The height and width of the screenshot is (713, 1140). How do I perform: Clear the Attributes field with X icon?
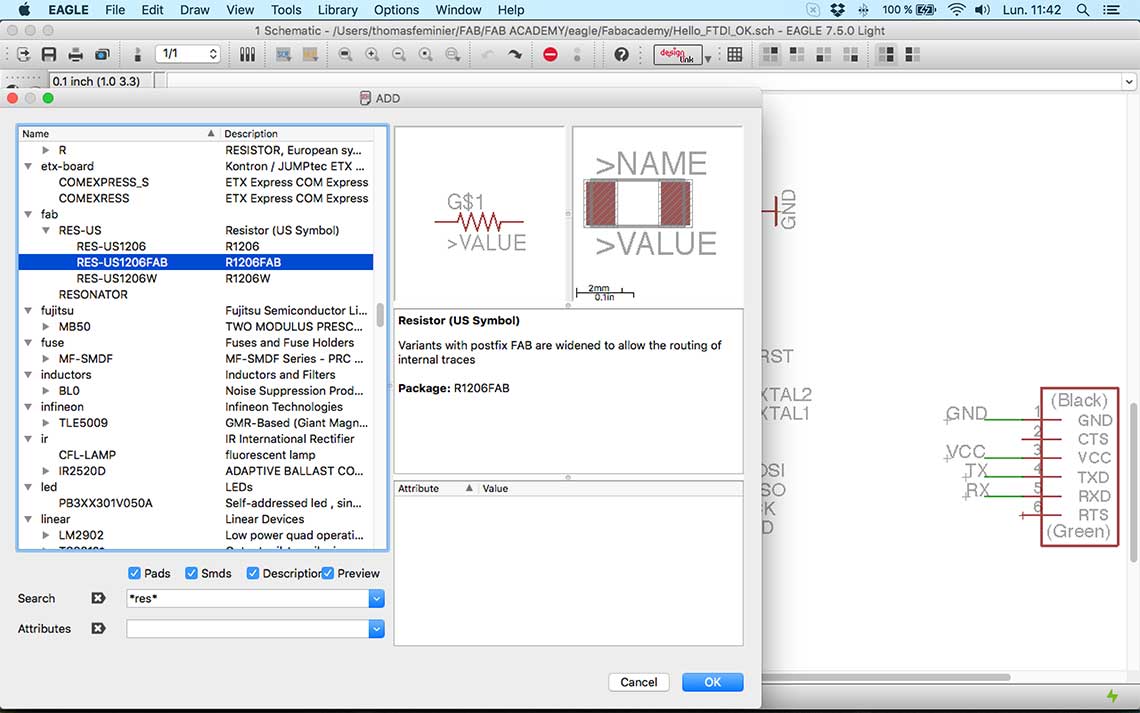tap(98, 628)
